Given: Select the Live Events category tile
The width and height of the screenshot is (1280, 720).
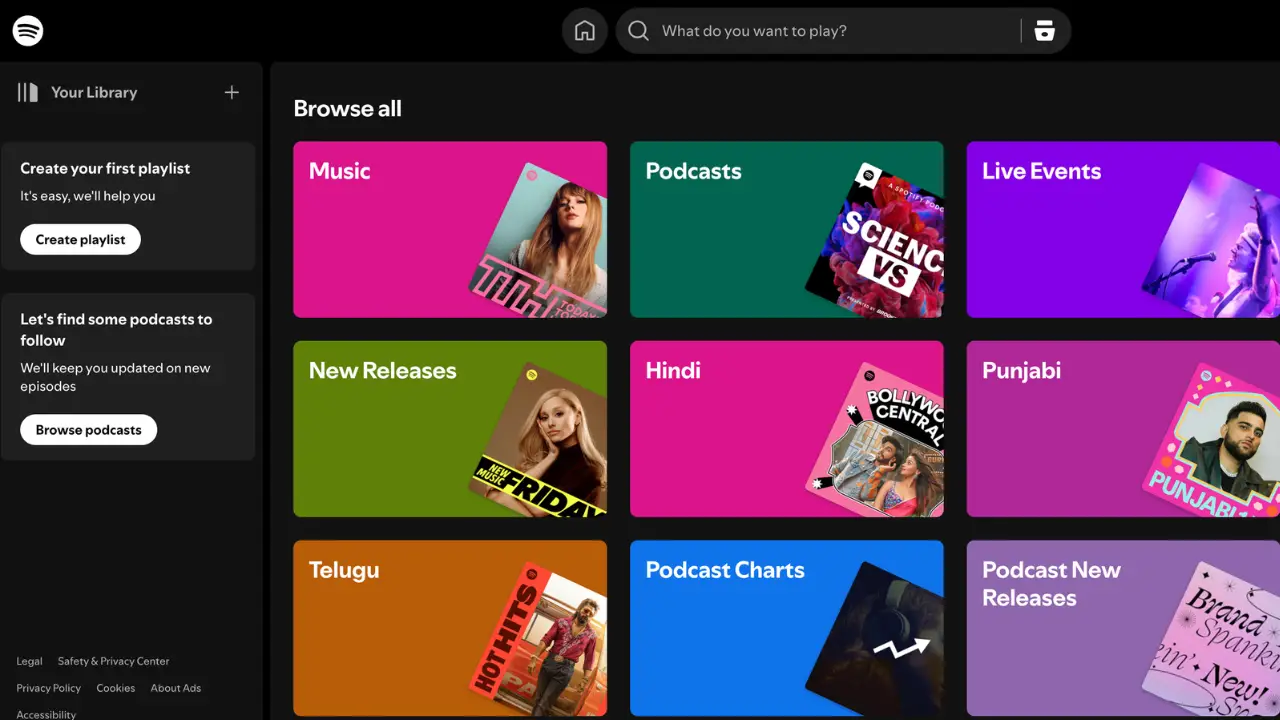Looking at the screenshot, I should click(x=1122, y=229).
